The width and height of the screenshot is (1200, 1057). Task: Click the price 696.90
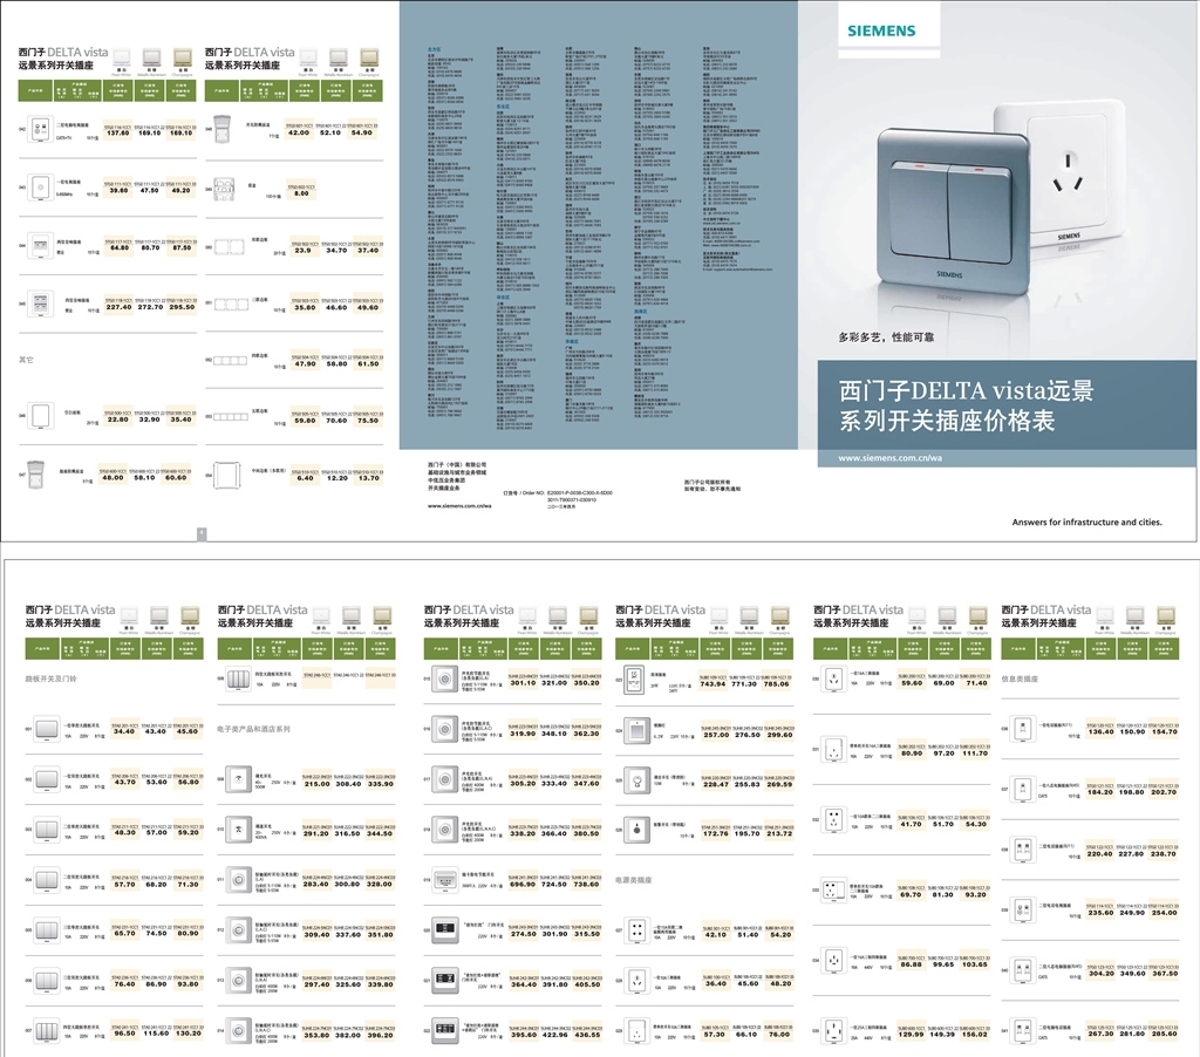(523, 884)
